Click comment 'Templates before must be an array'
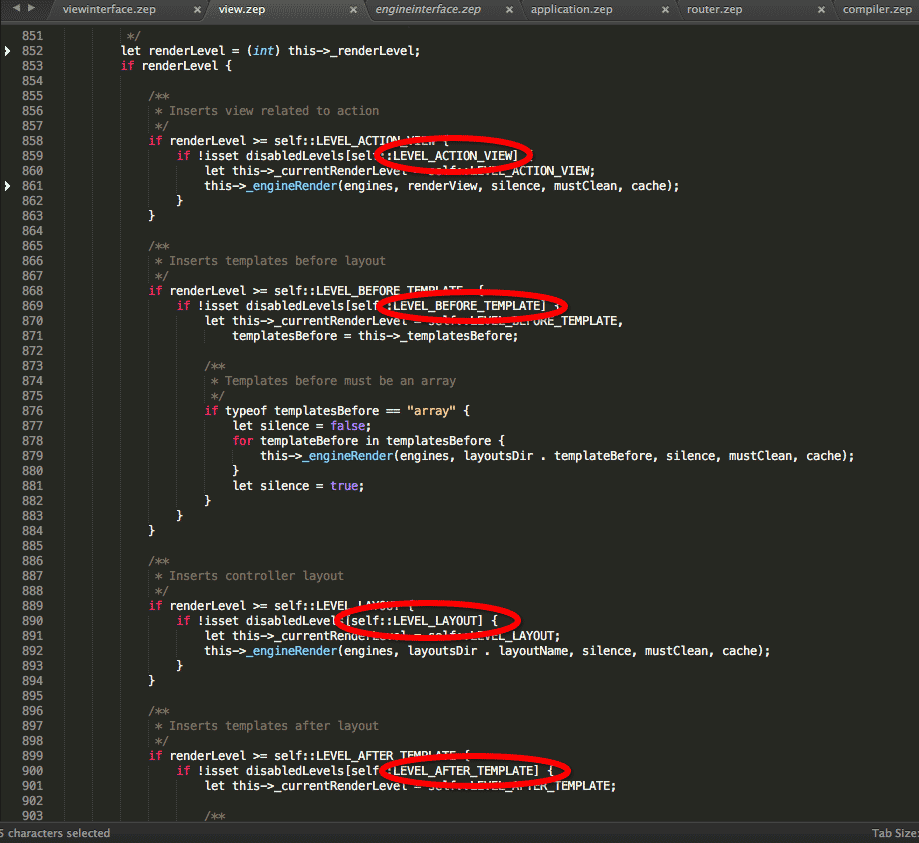 (x=340, y=381)
